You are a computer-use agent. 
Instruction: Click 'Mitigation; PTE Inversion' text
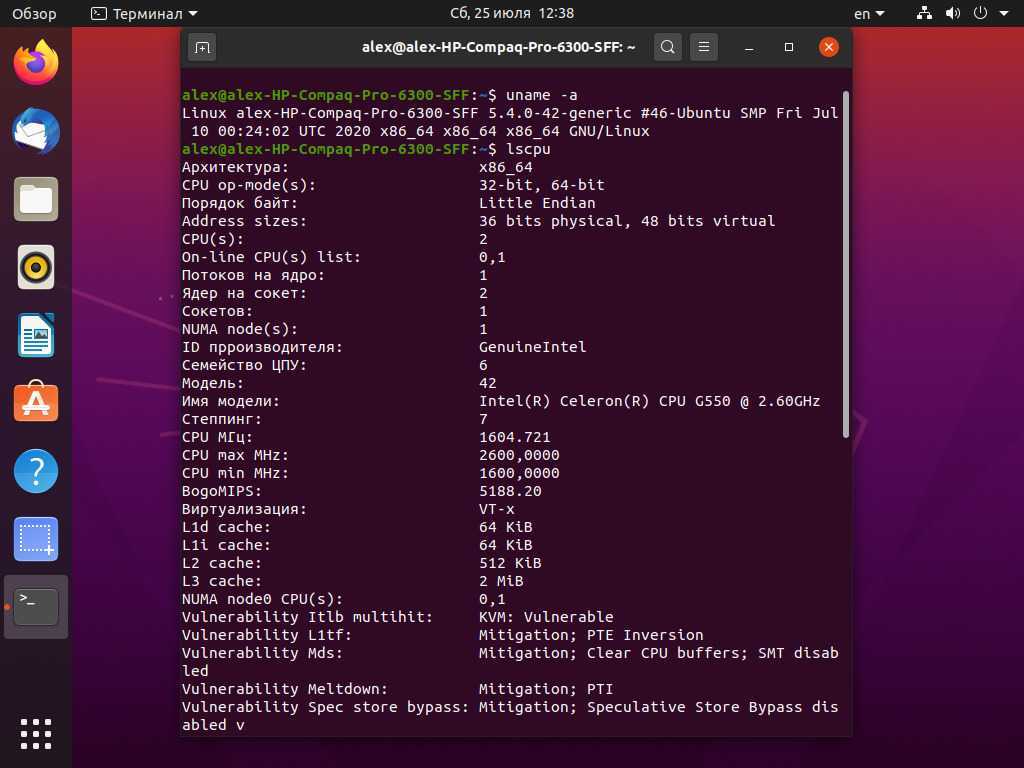point(591,635)
